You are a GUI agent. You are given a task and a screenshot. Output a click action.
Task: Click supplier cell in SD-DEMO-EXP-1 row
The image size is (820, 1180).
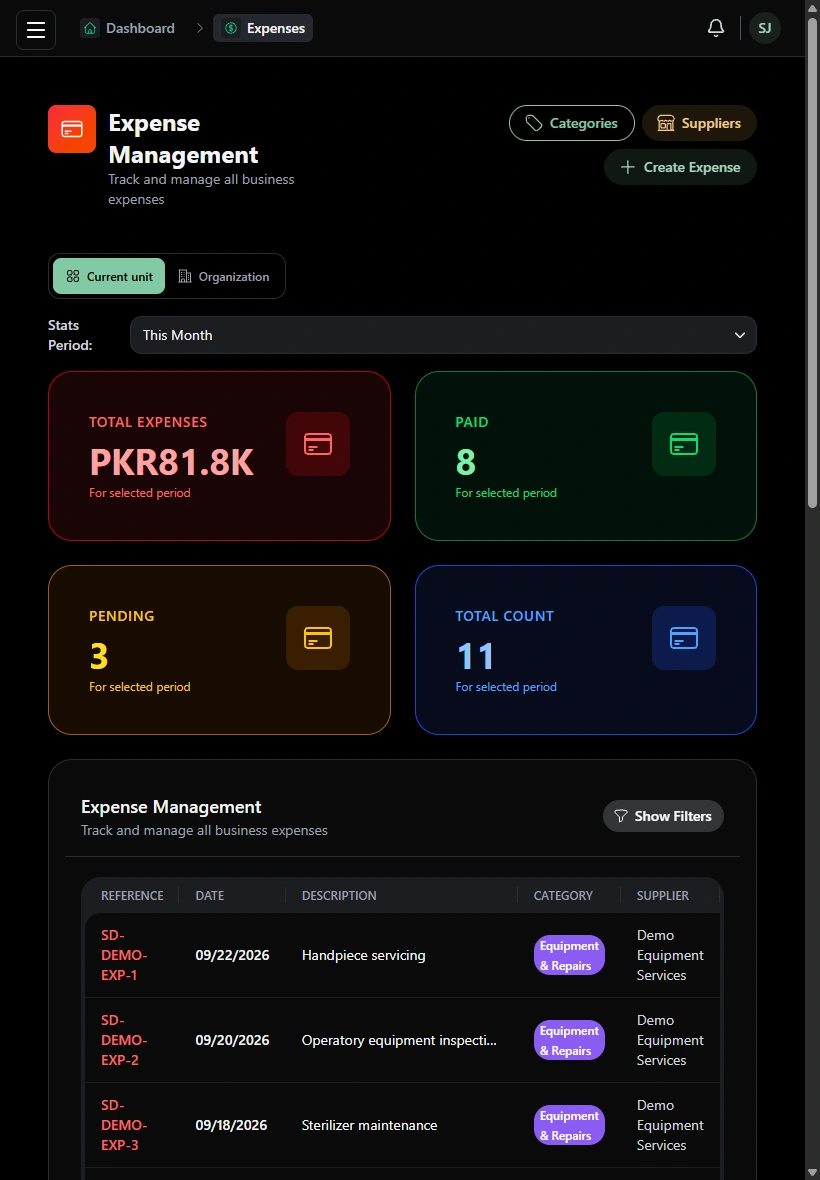(670, 955)
